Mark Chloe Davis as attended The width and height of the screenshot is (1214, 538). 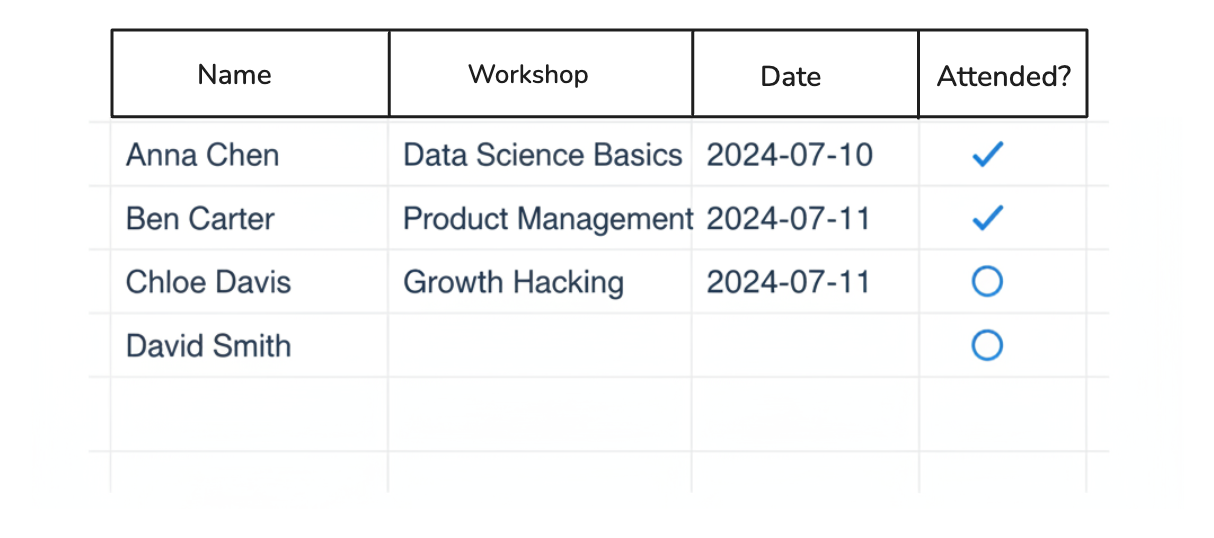point(987,282)
